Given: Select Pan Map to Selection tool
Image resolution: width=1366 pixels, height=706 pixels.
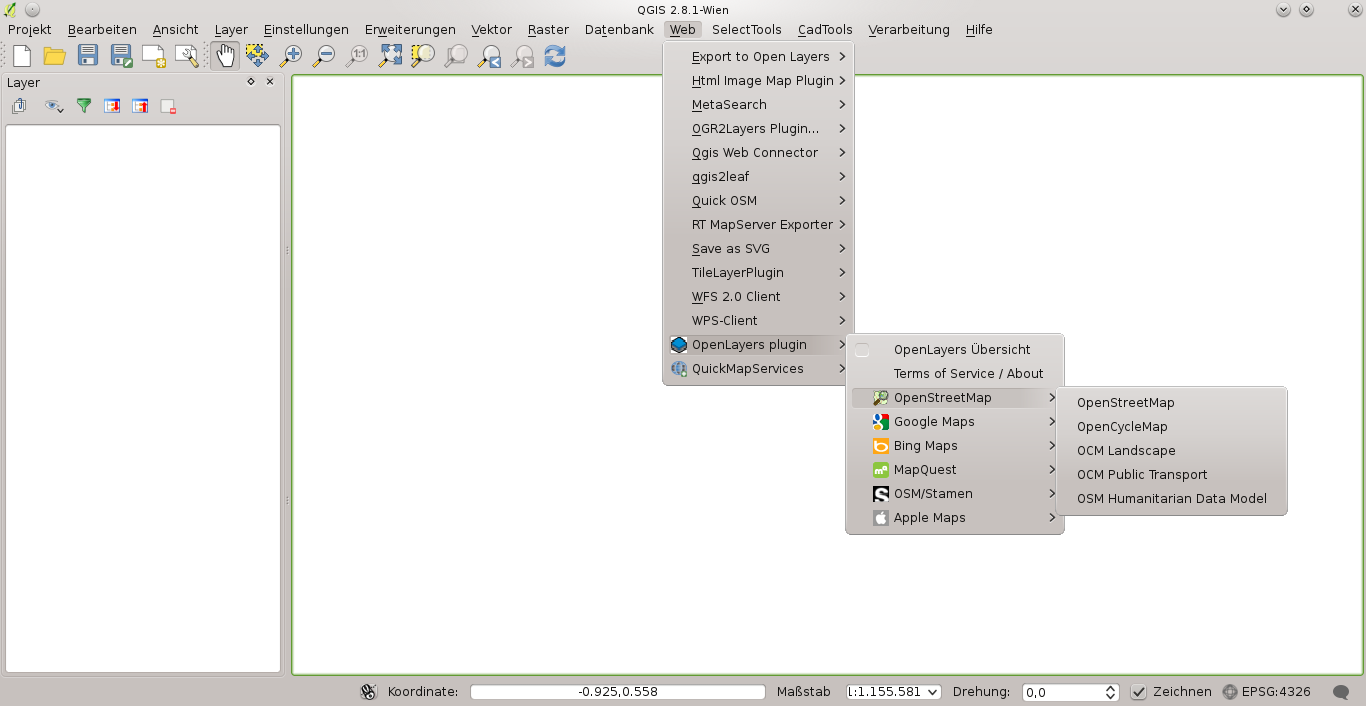Looking at the screenshot, I should (257, 56).
